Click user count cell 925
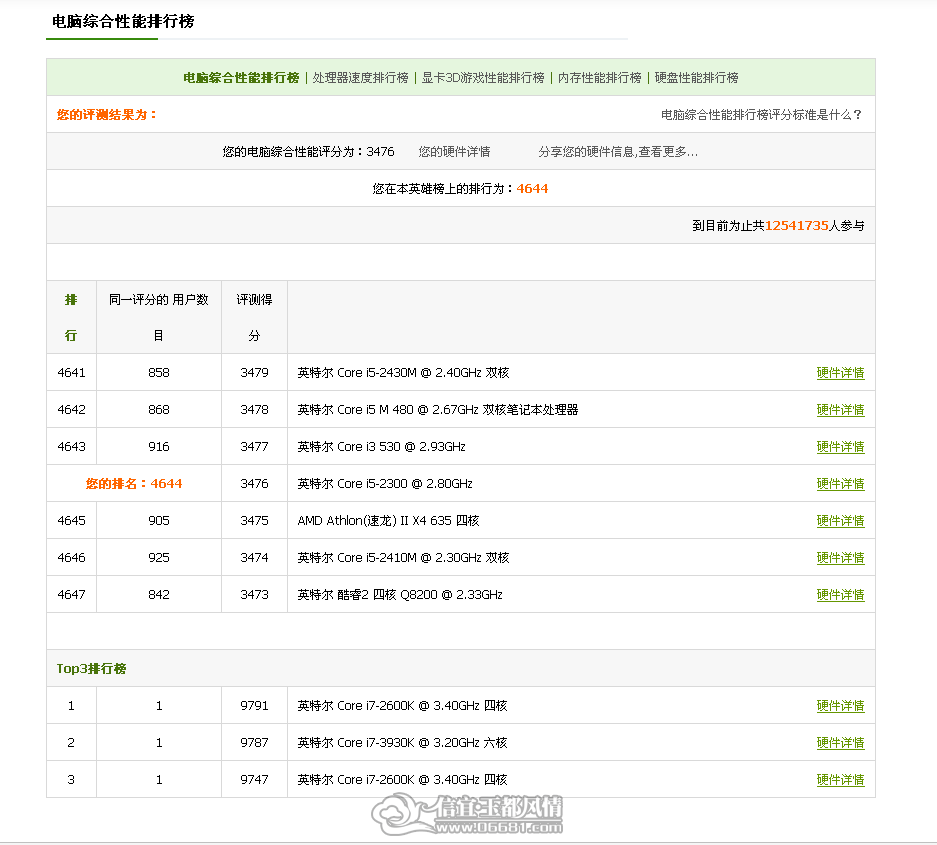Image resolution: width=937 pixels, height=845 pixels. point(159,558)
